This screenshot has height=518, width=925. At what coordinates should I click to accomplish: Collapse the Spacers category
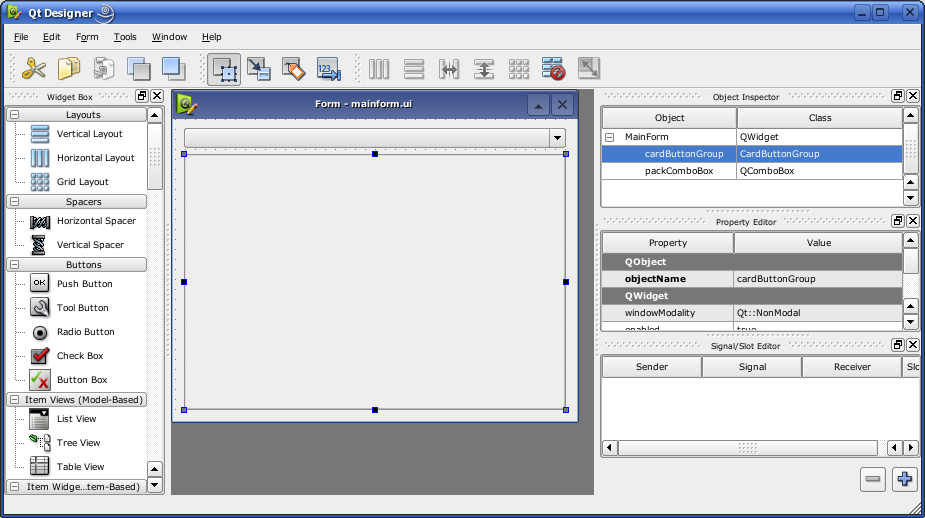(15, 202)
